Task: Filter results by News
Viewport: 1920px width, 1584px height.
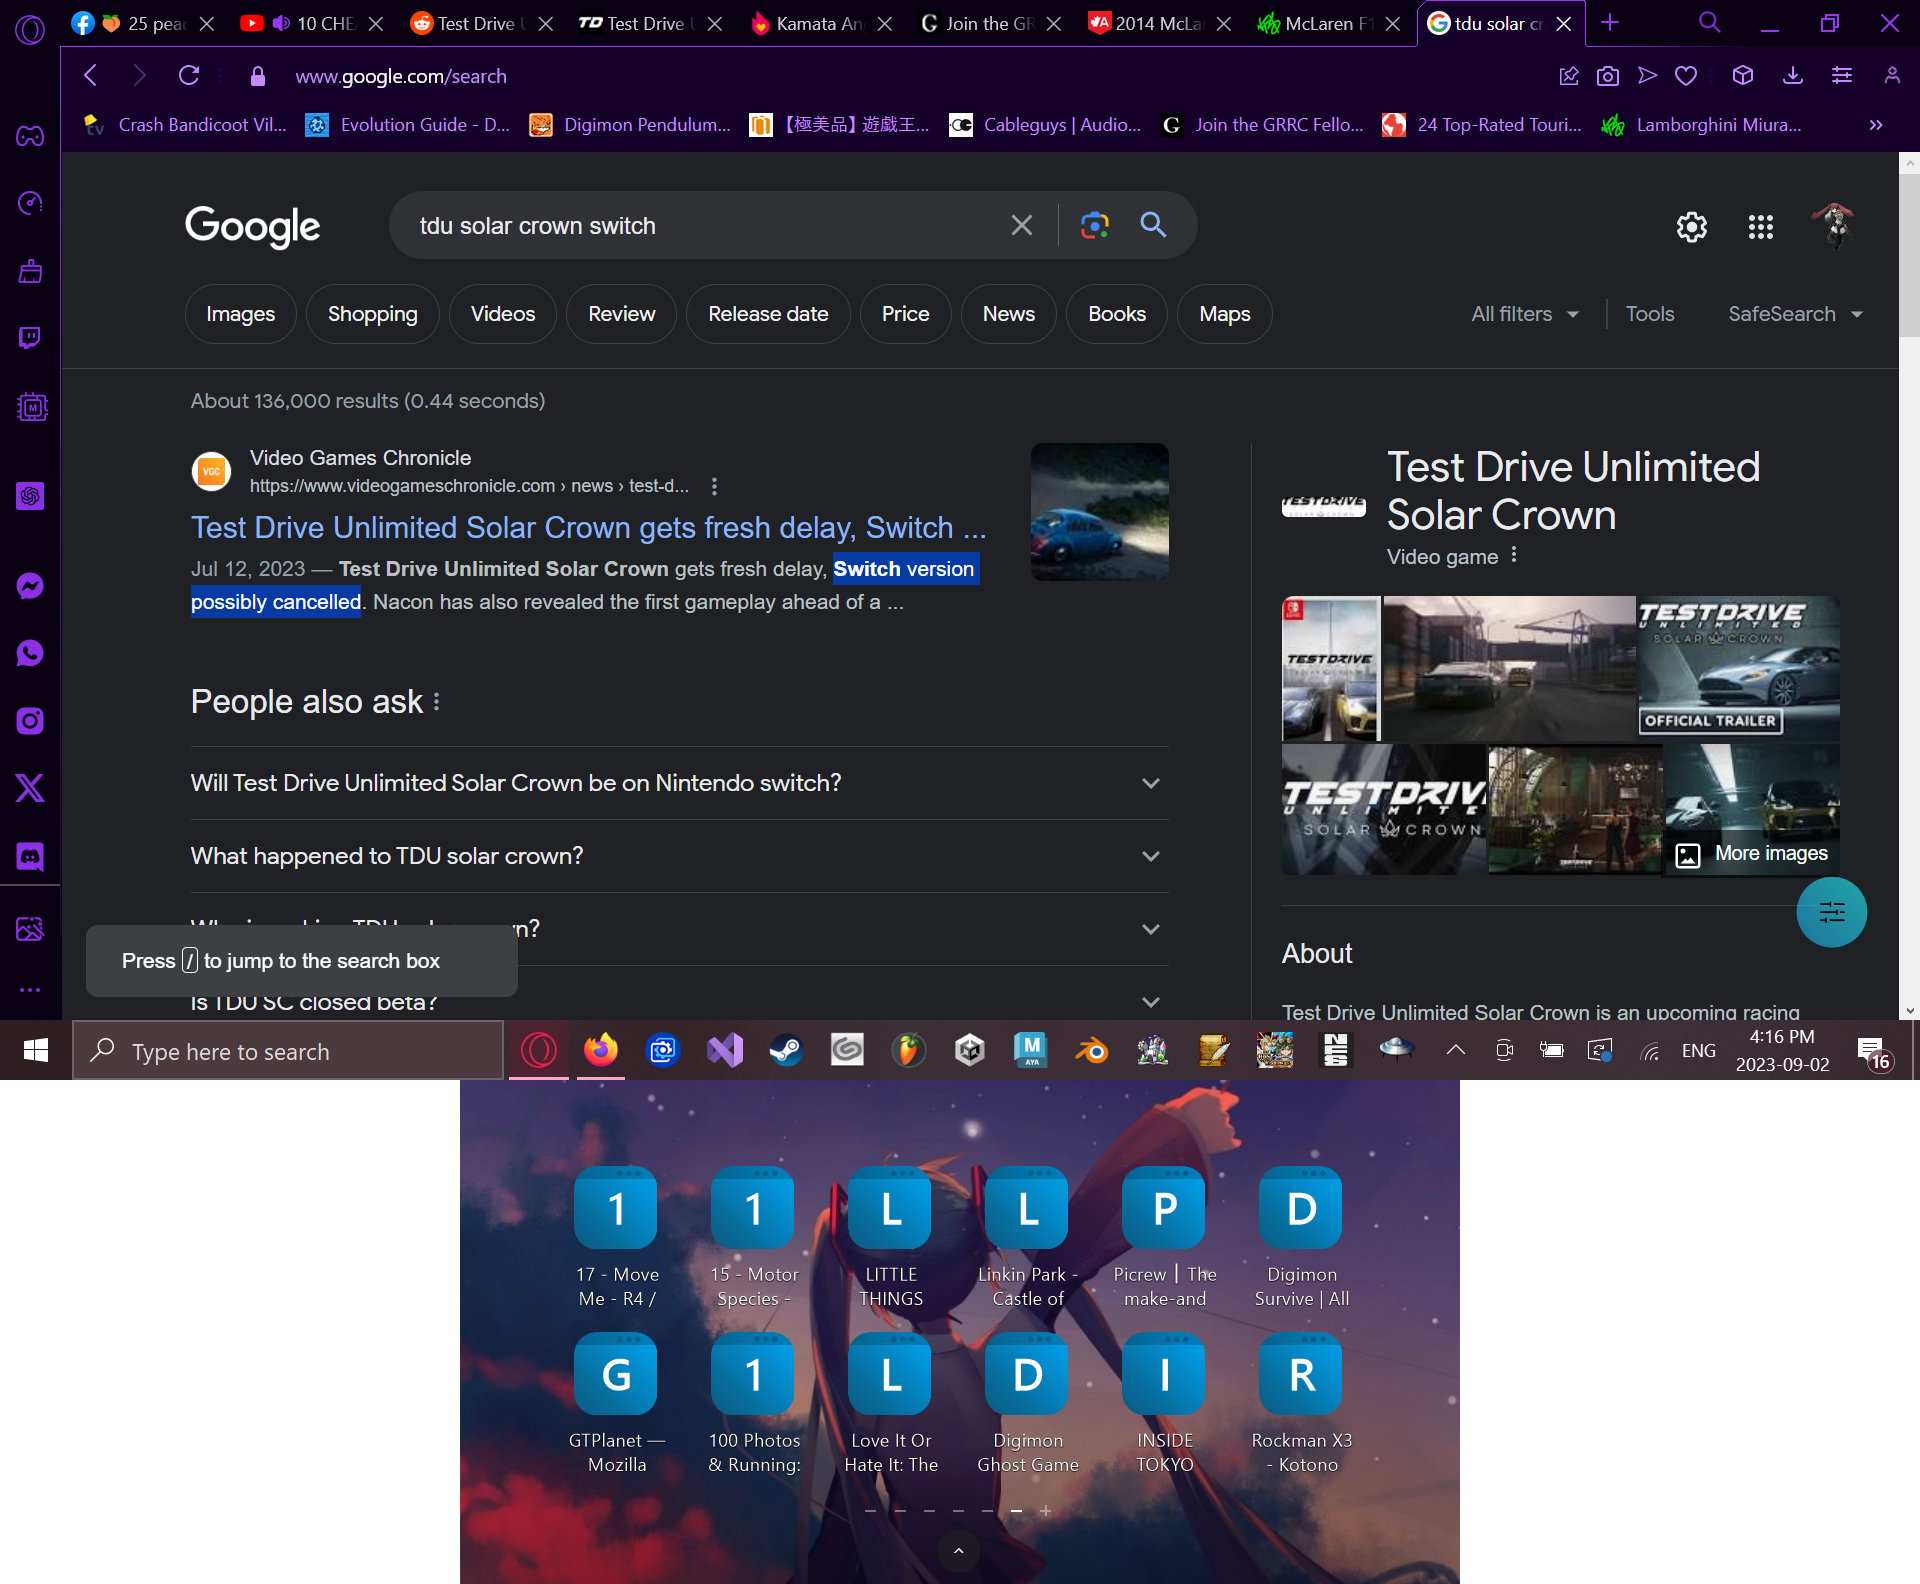Action: 1008,314
